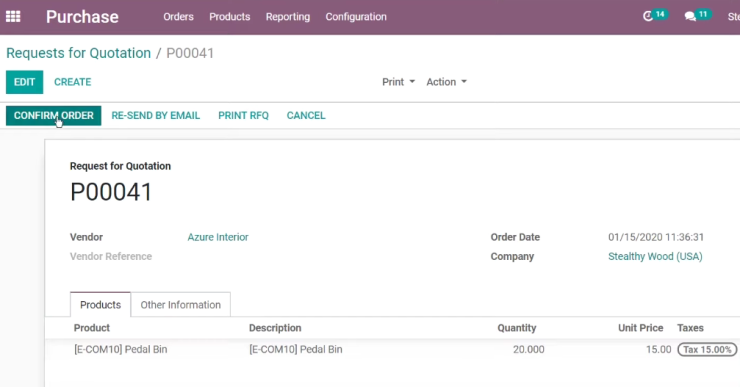740x387 pixels.
Task: Click the Edit button
Action: 25,82
